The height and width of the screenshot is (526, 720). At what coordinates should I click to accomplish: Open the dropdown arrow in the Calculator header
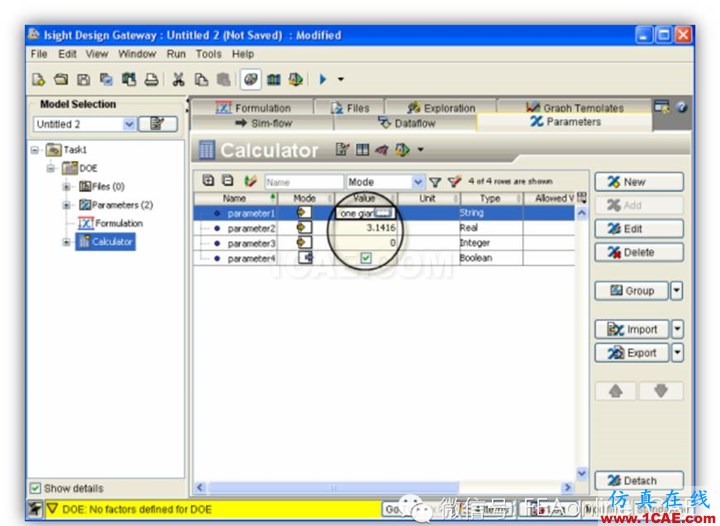(x=420, y=150)
